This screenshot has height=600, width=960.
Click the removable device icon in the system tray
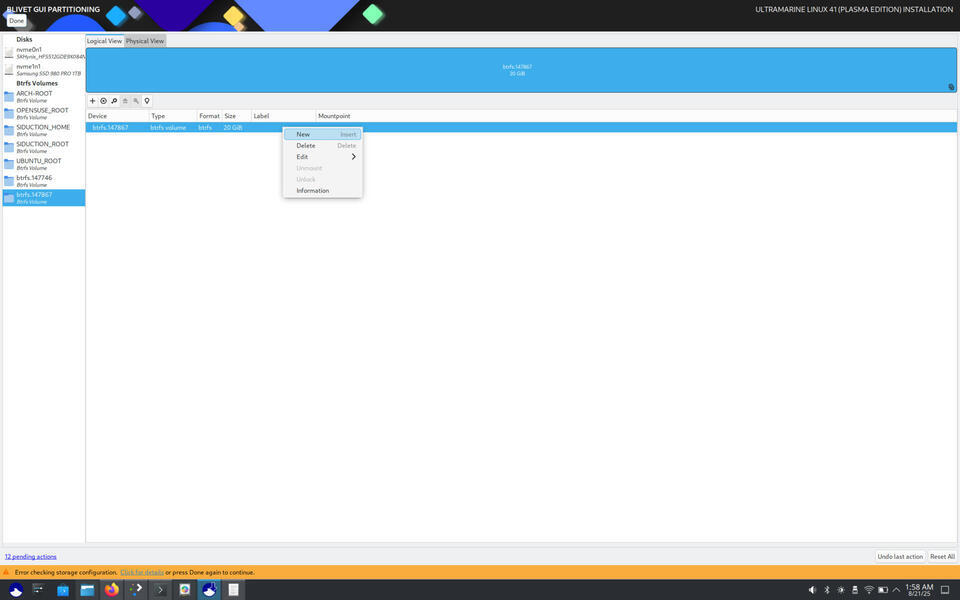click(855, 590)
